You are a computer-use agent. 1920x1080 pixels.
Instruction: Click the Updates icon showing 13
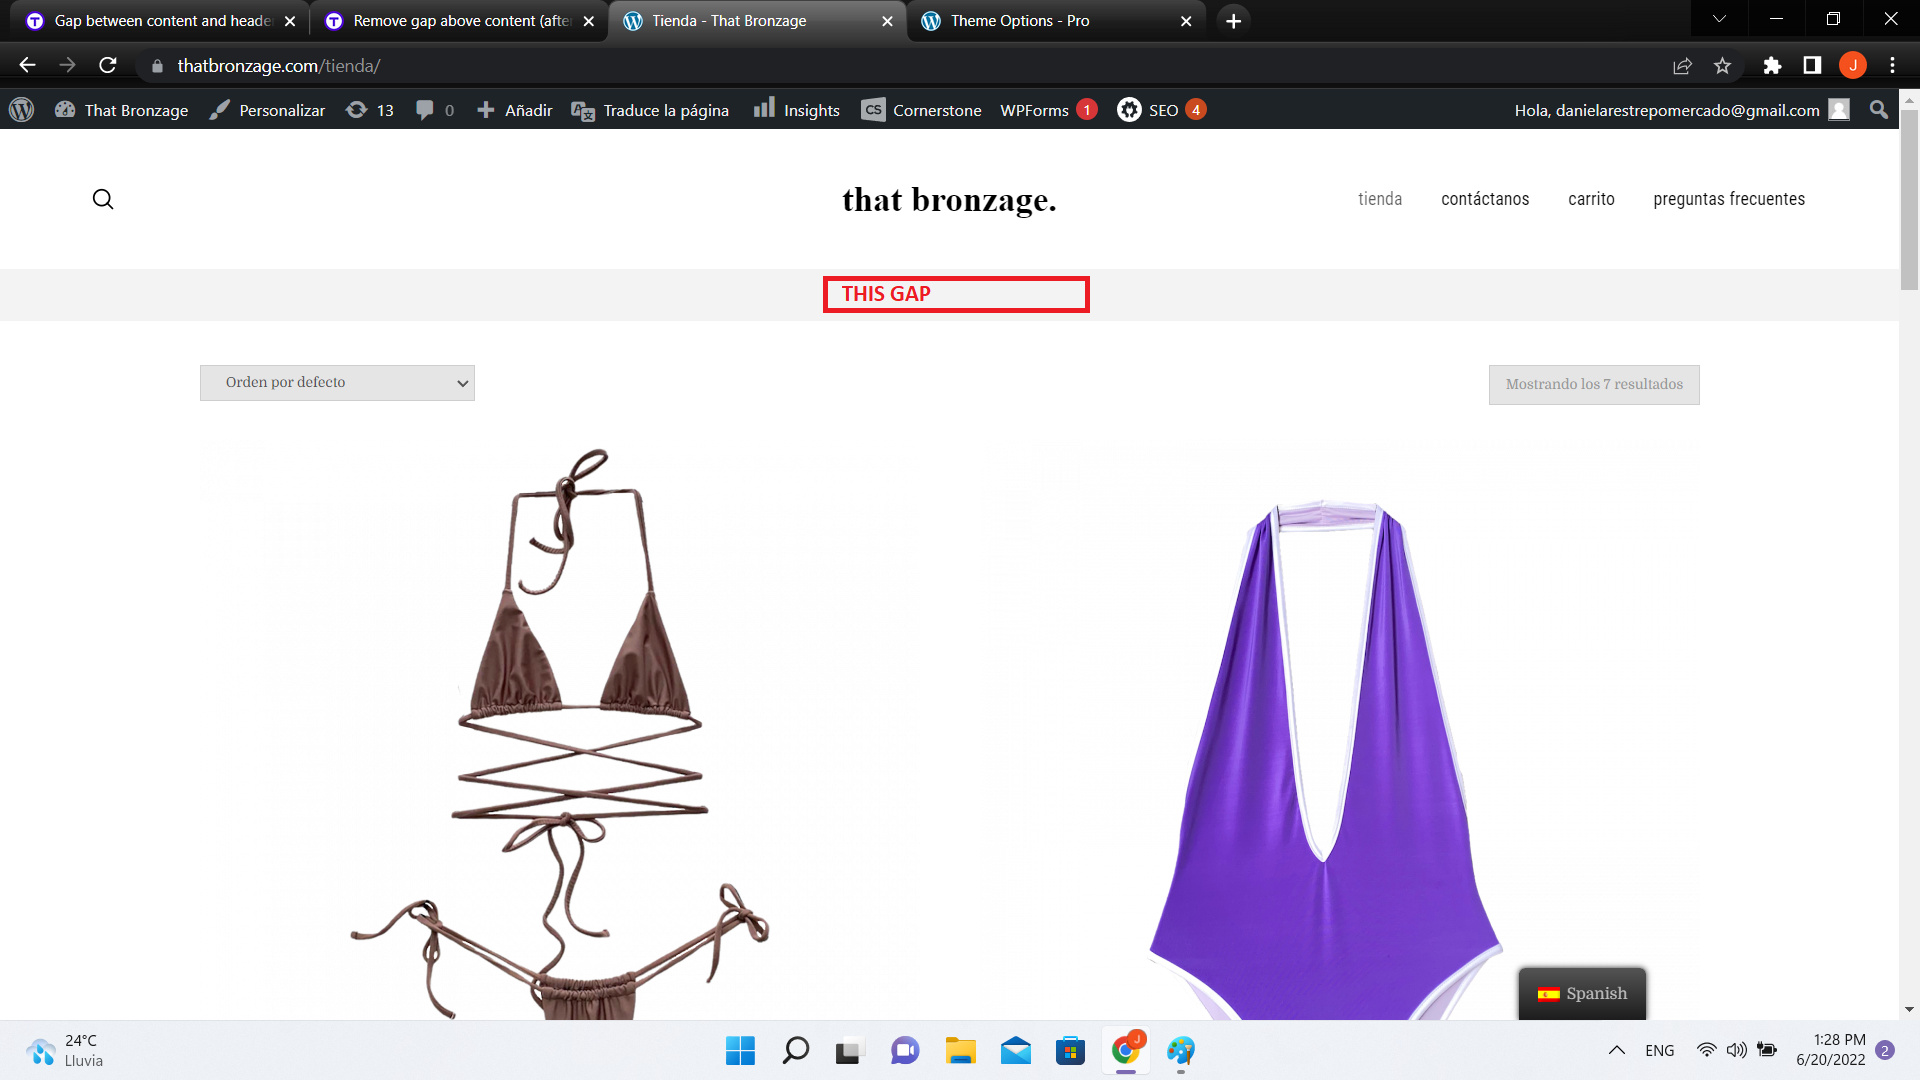(370, 110)
